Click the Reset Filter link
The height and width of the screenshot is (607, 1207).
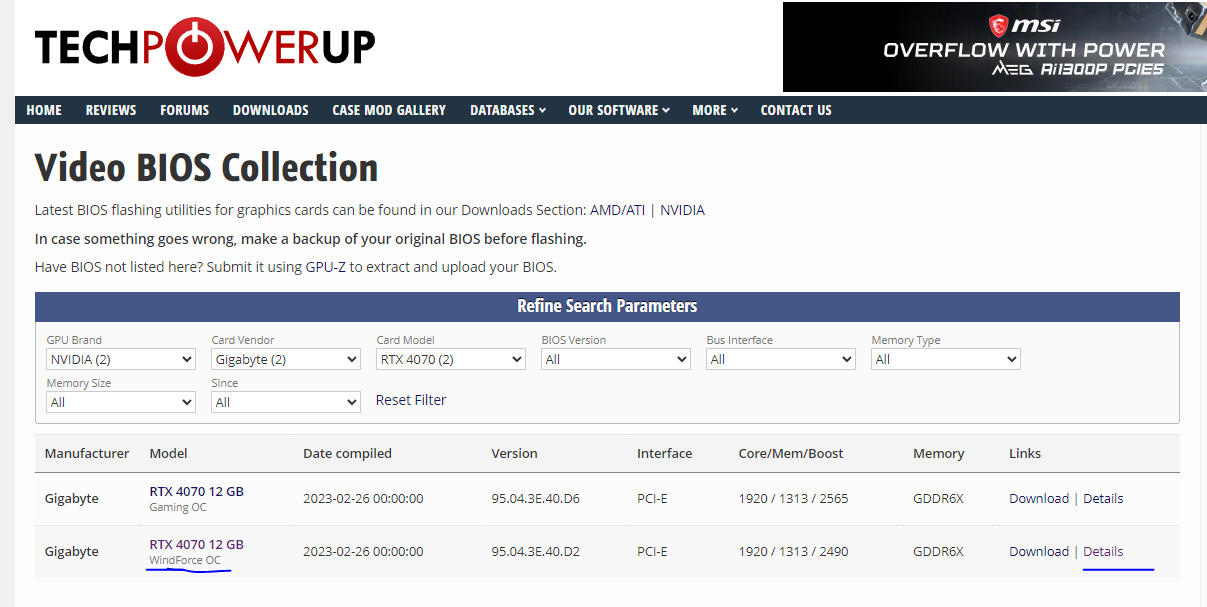pos(411,400)
